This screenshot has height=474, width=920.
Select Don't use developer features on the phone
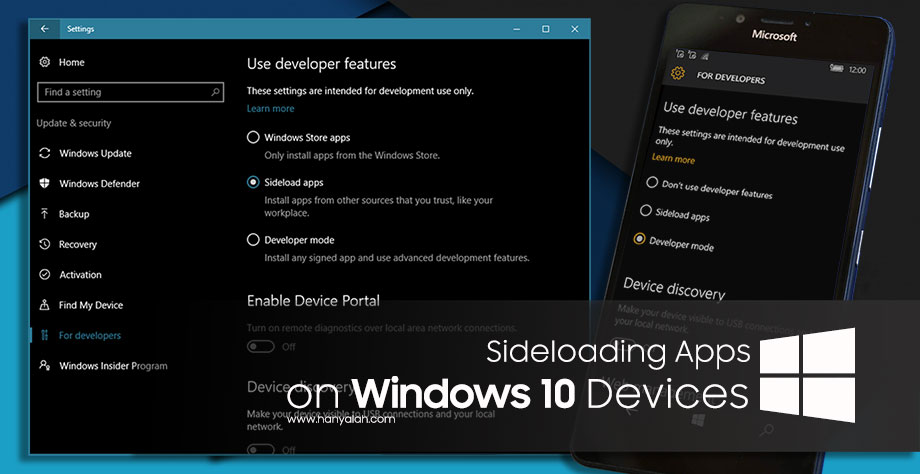coord(652,182)
